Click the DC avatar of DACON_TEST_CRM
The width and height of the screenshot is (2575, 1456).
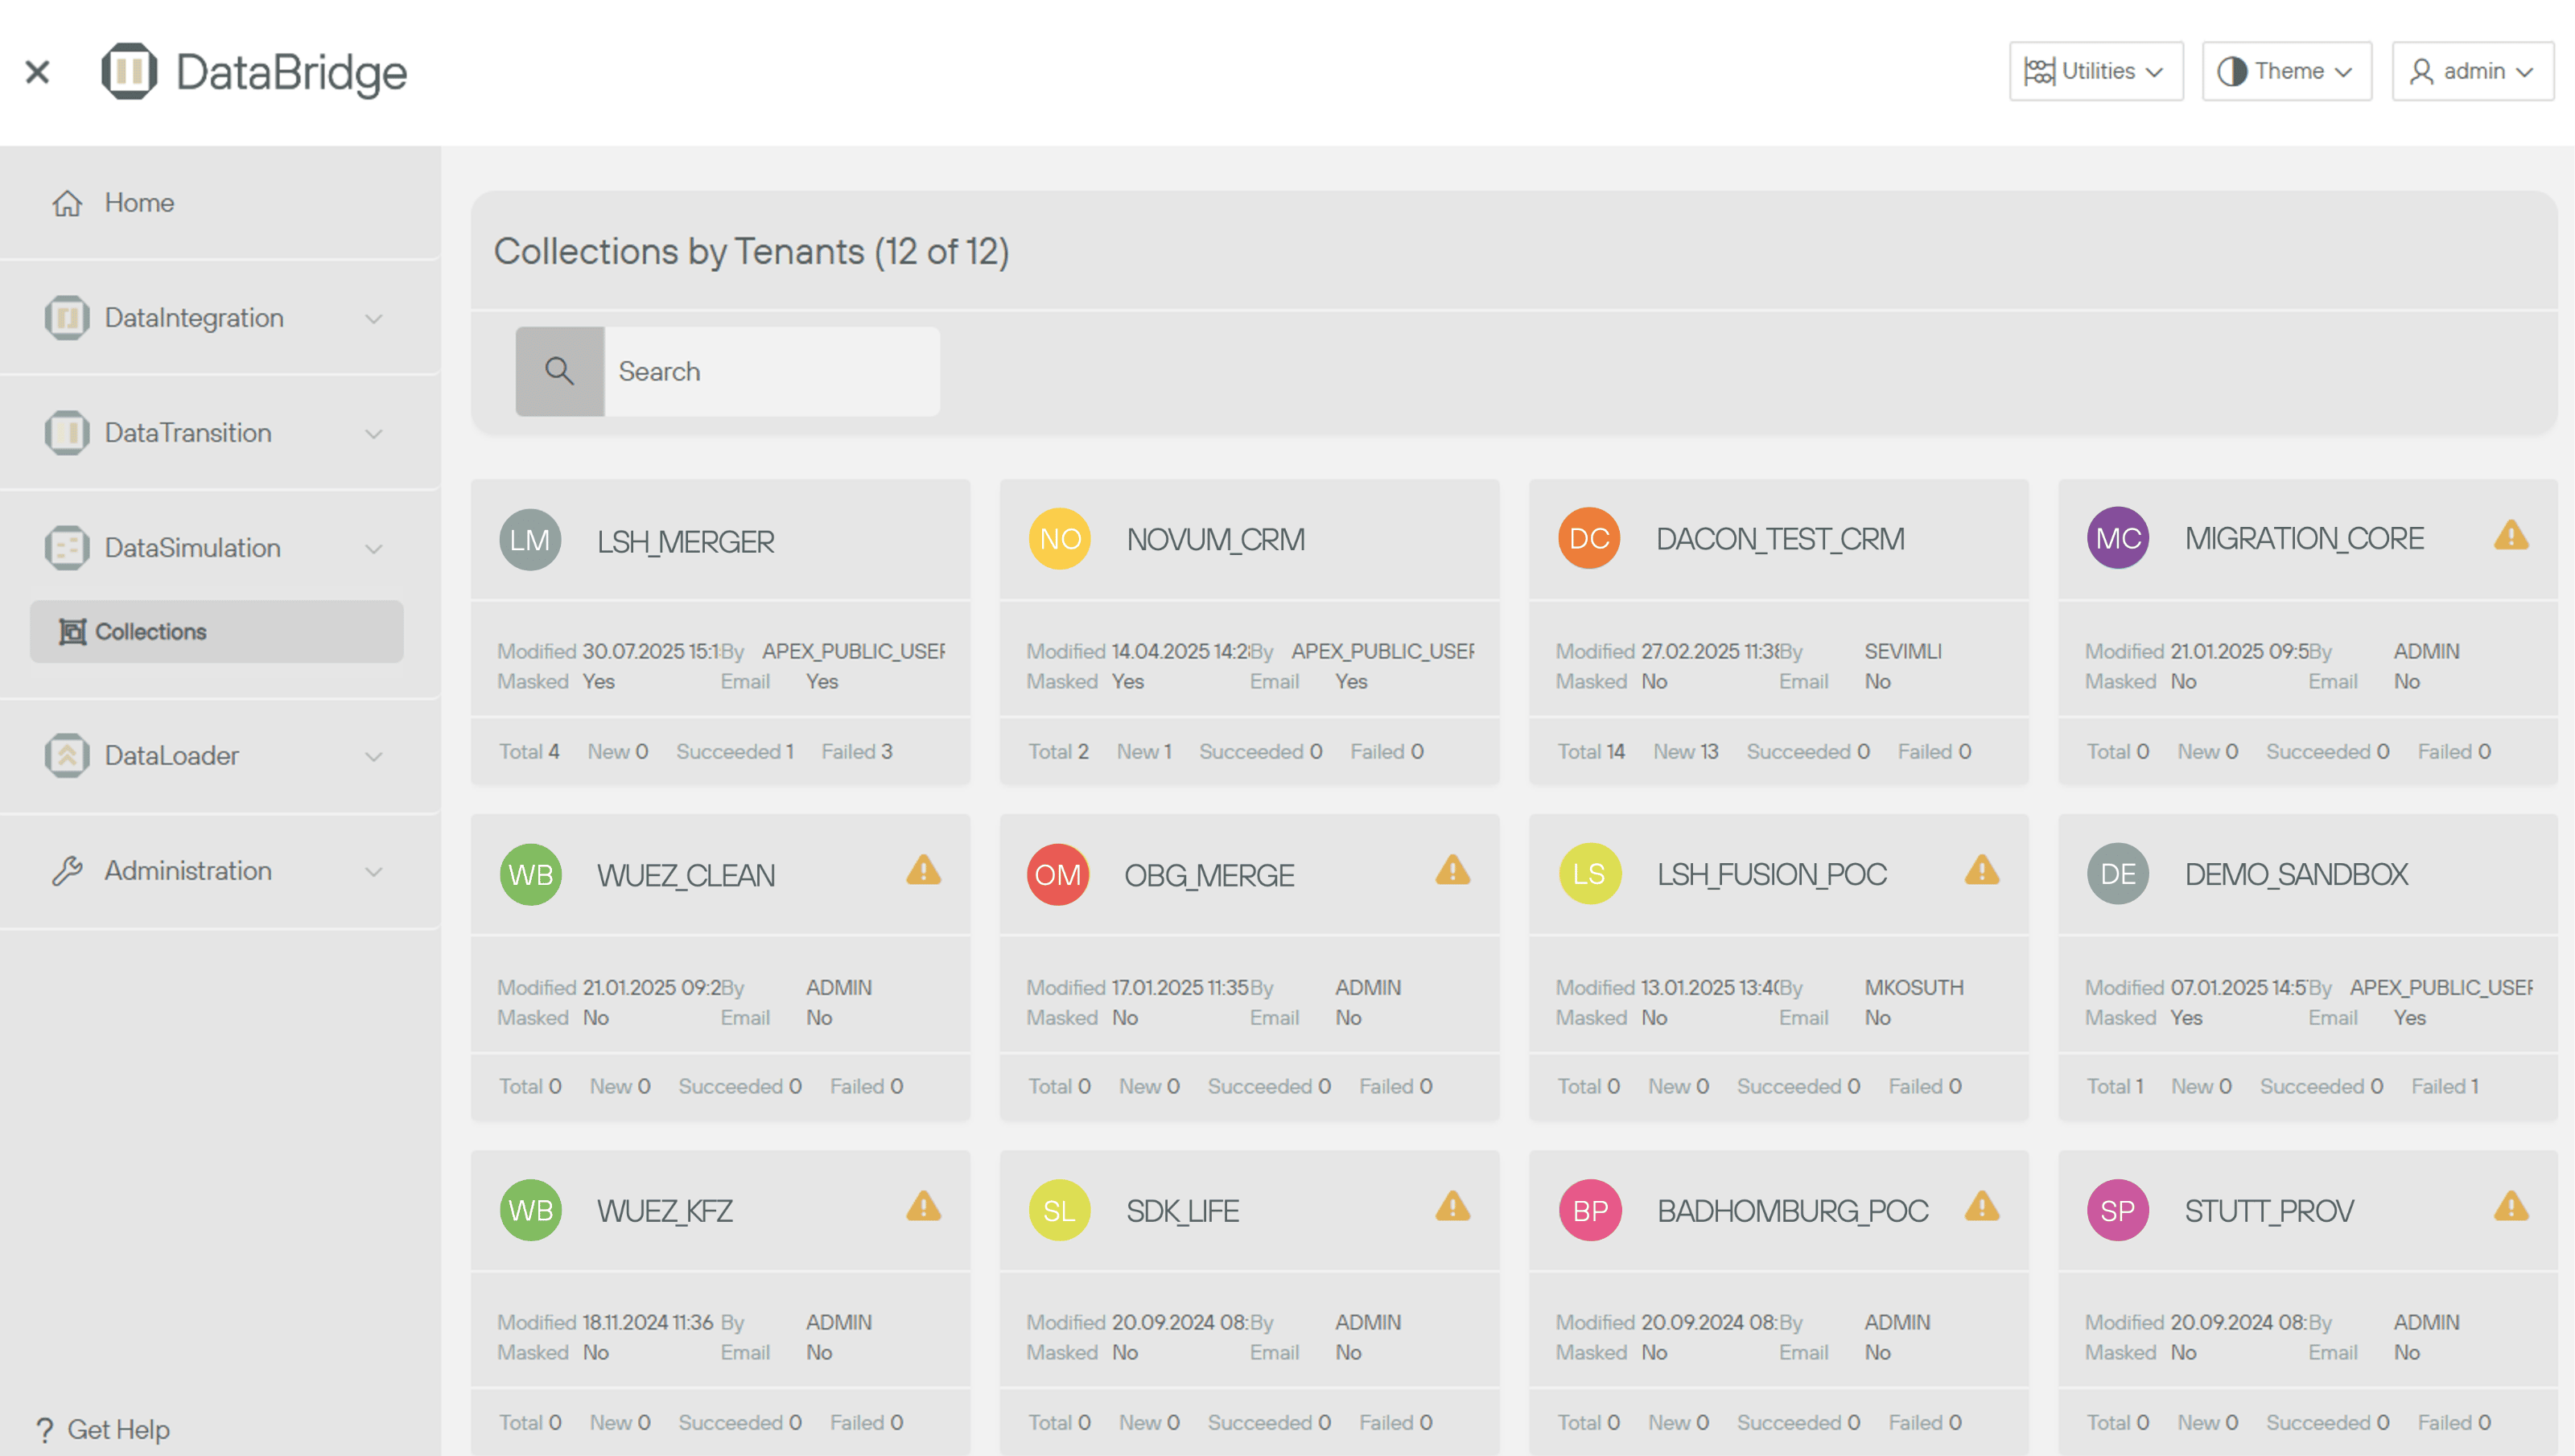pos(1588,539)
